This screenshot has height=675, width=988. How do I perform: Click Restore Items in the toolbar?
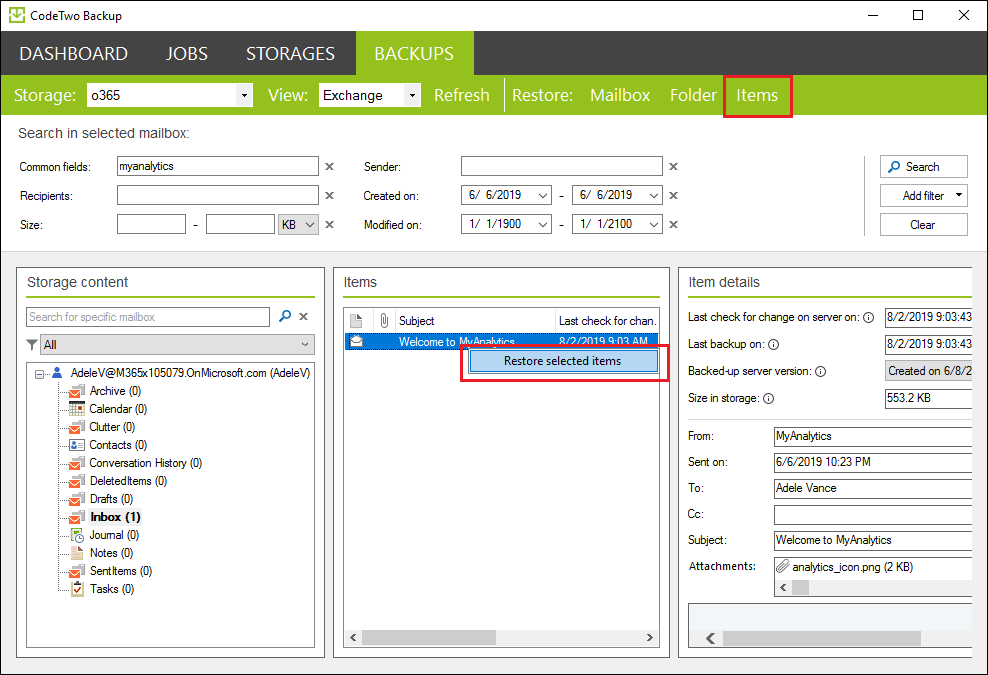pos(757,95)
